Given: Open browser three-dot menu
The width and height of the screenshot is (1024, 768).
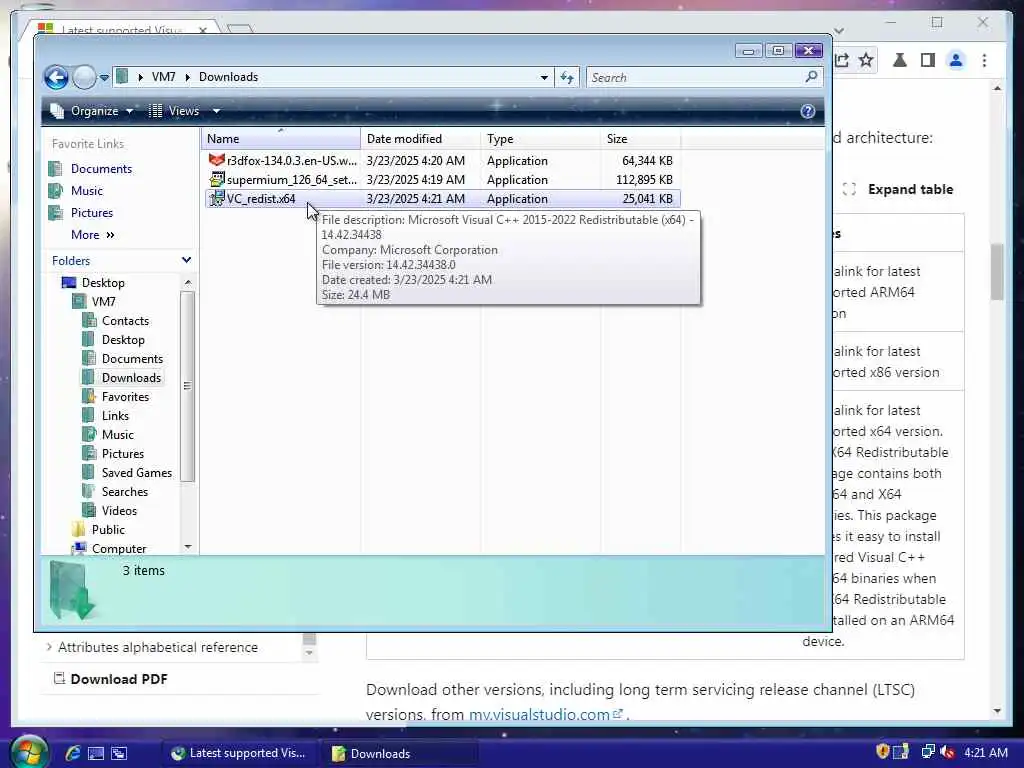Looking at the screenshot, I should click(984, 61).
